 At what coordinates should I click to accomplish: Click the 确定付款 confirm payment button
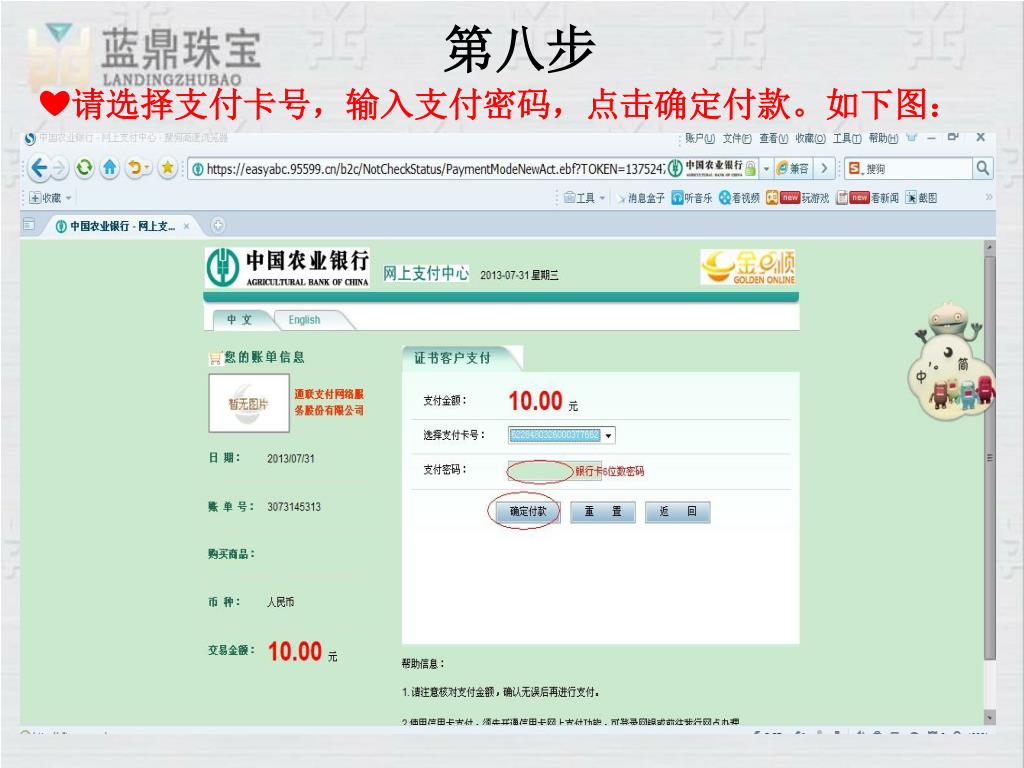coord(528,511)
